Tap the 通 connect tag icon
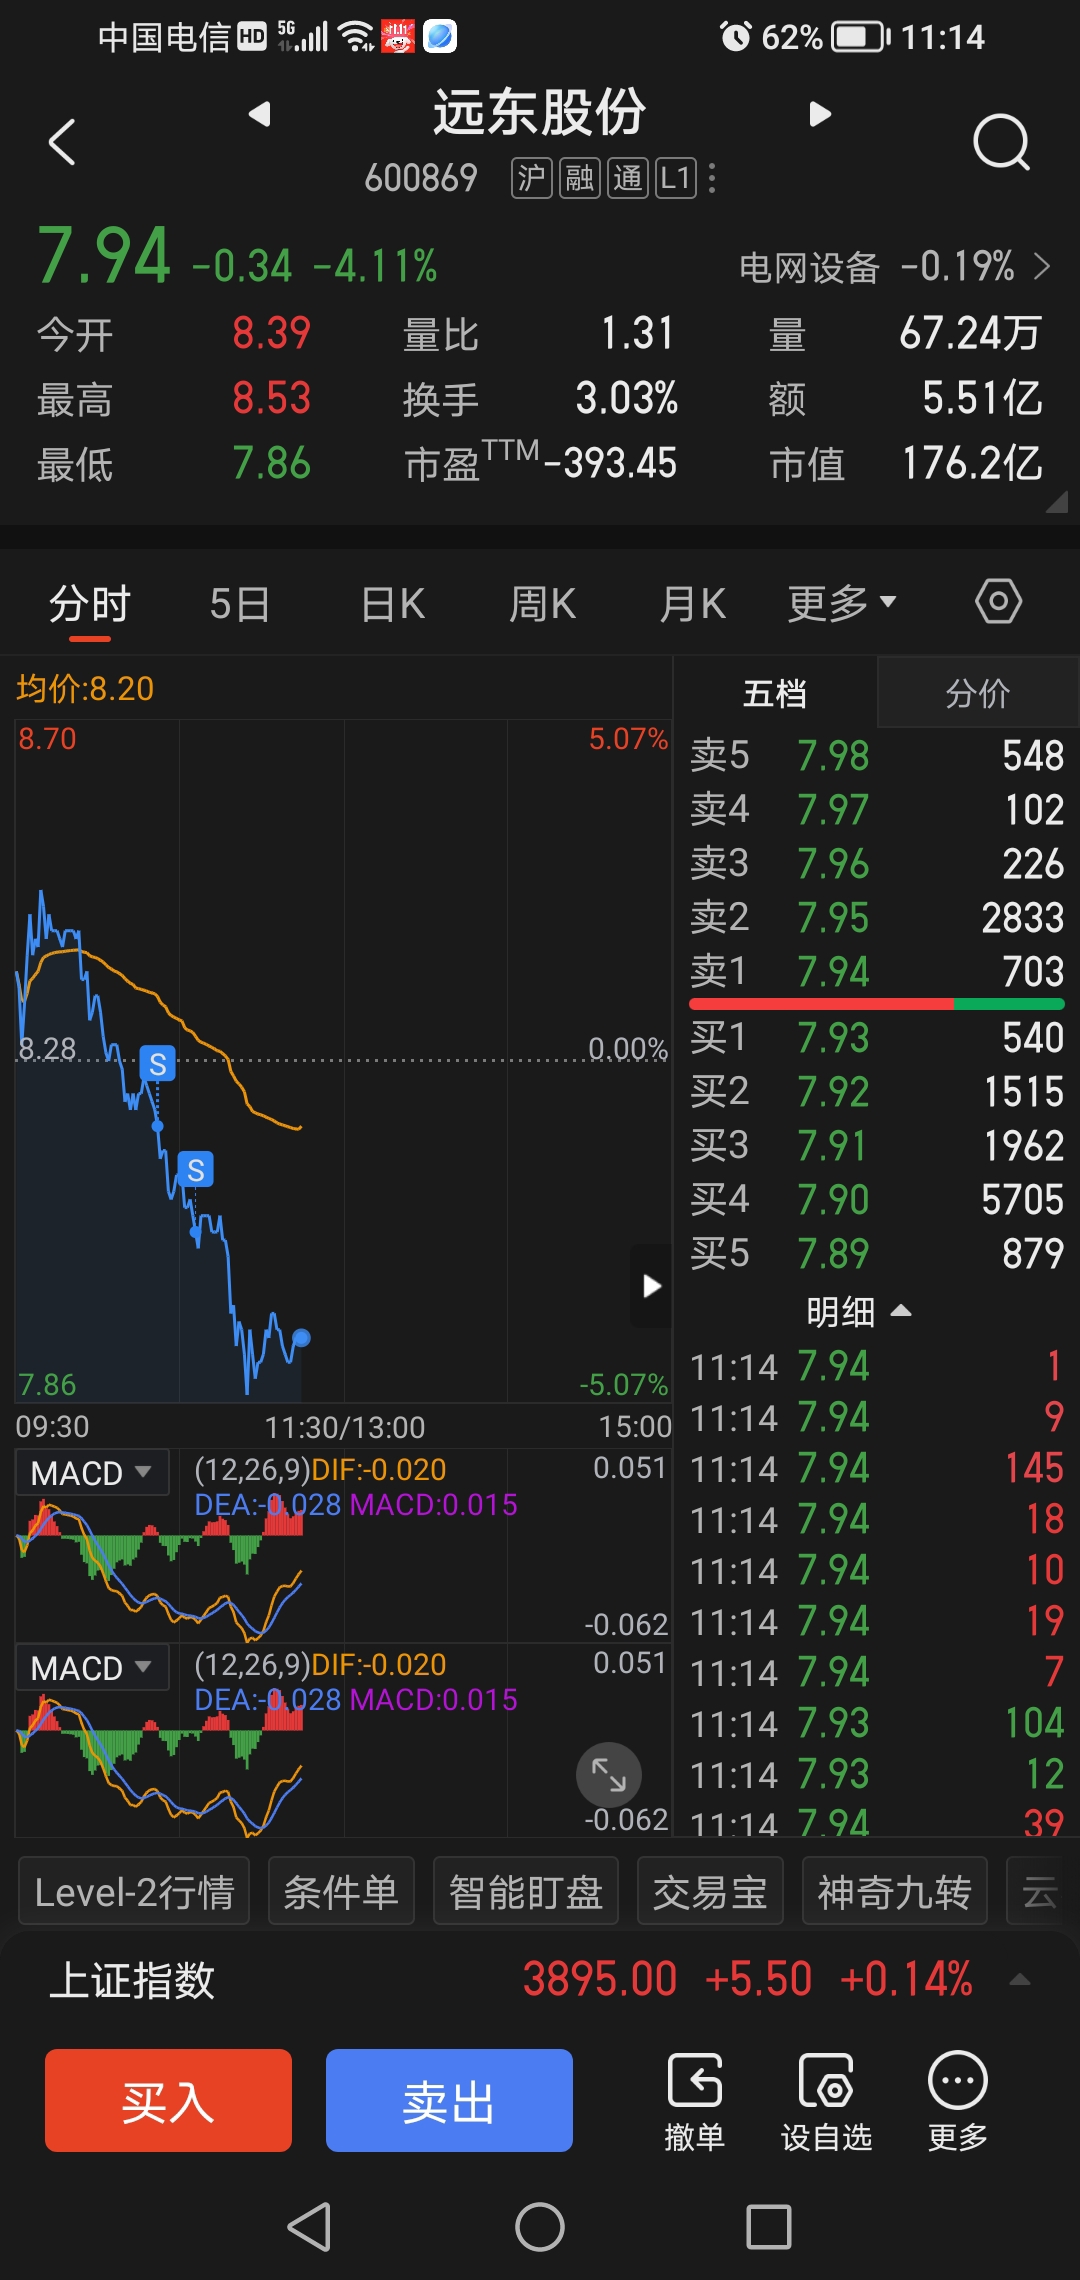The width and height of the screenshot is (1080, 2280). click(628, 179)
